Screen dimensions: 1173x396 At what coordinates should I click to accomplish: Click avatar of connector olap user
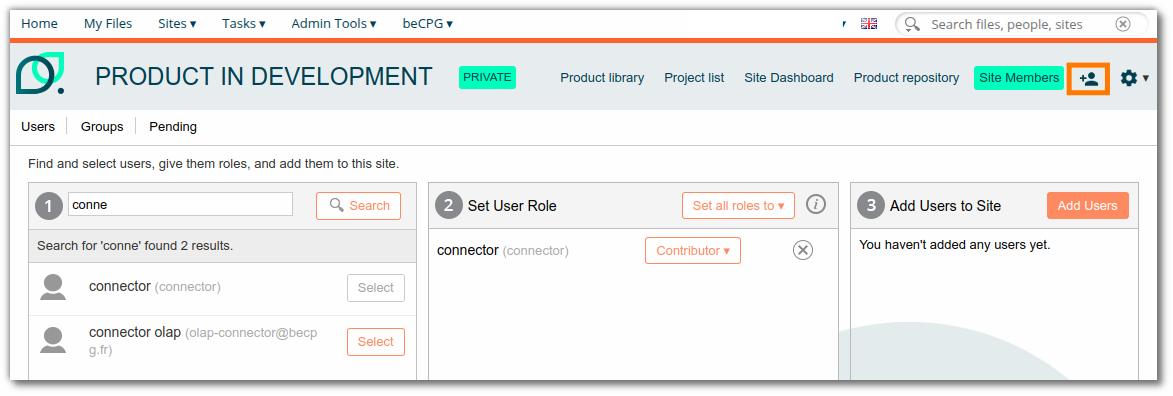click(52, 341)
